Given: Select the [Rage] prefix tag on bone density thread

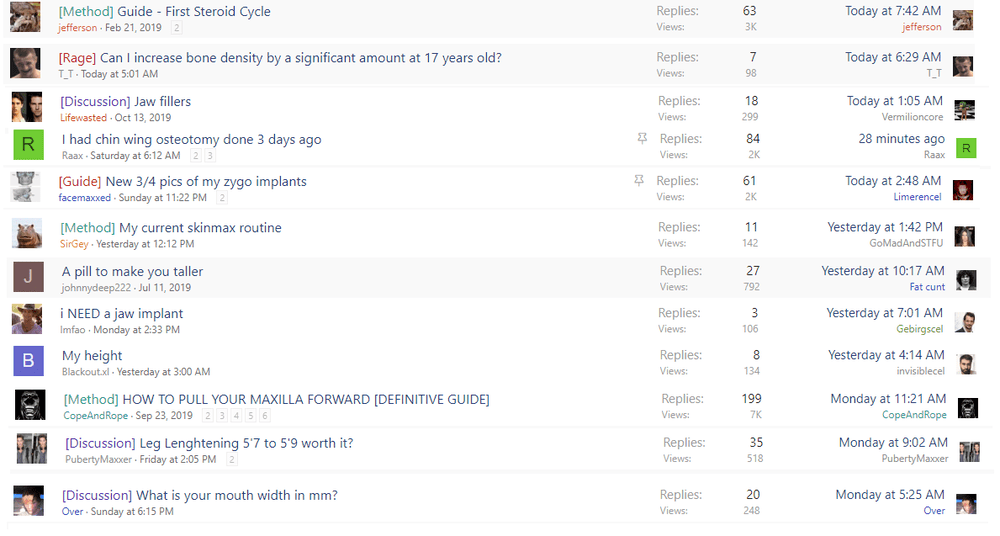Looking at the screenshot, I should point(77,57).
